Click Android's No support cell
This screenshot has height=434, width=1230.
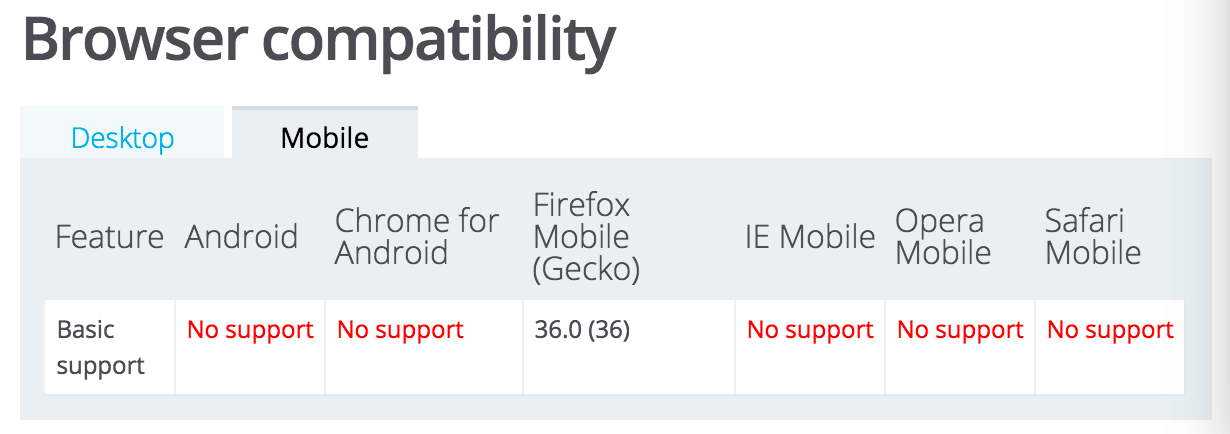pos(250,330)
